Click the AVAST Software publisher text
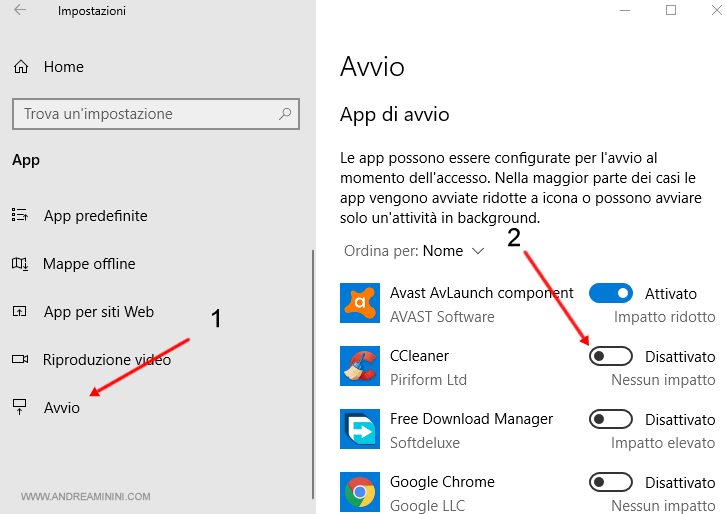The width and height of the screenshot is (726, 514). [442, 317]
